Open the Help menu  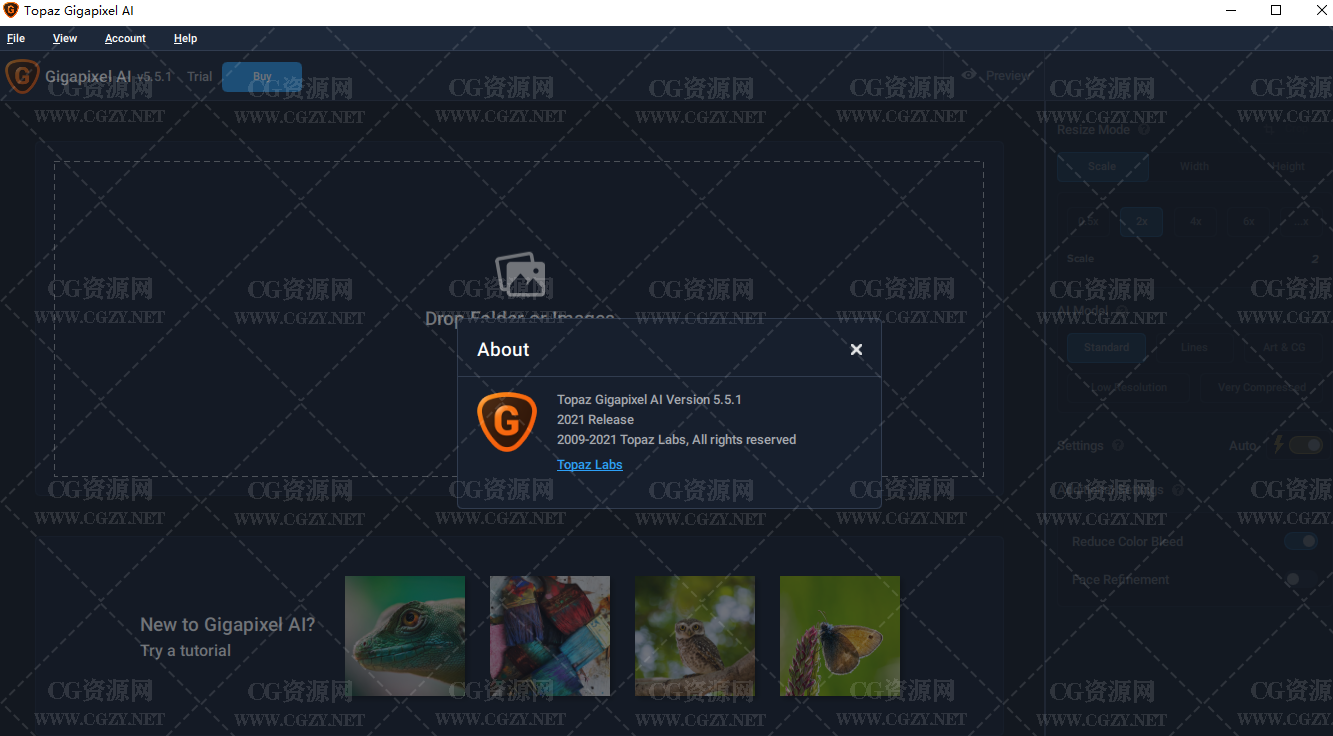coord(185,39)
